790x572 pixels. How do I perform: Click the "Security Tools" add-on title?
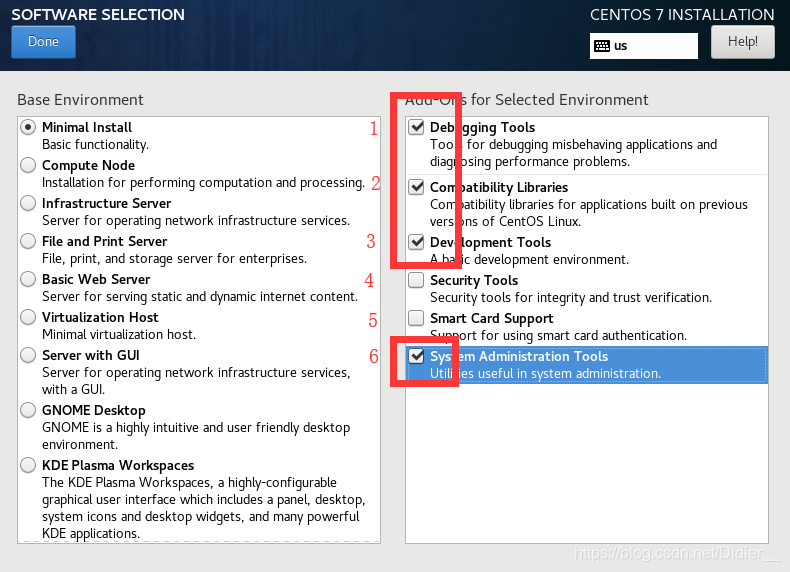click(x=474, y=280)
